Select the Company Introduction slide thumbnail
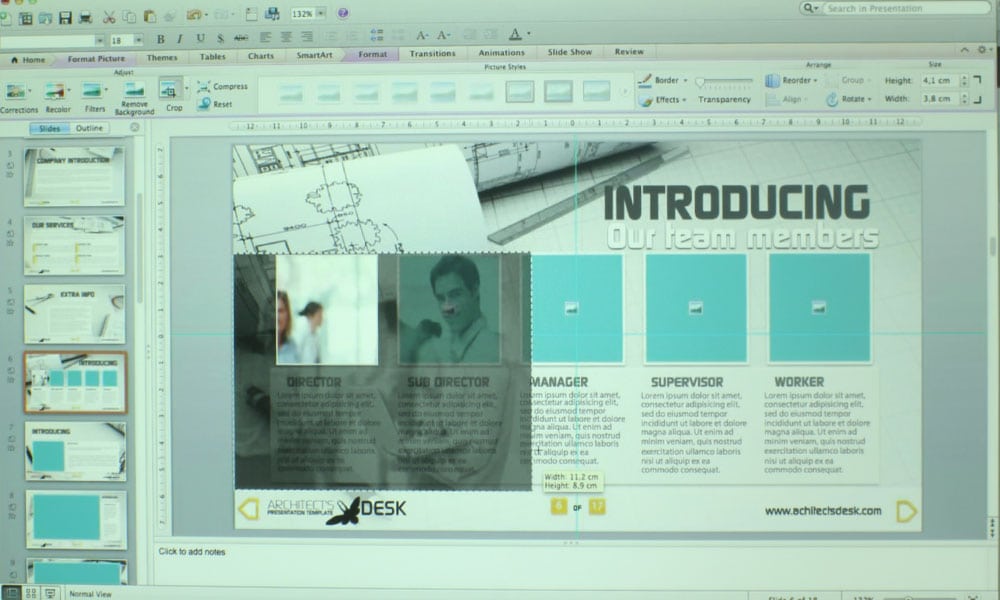 pyautogui.click(x=74, y=176)
